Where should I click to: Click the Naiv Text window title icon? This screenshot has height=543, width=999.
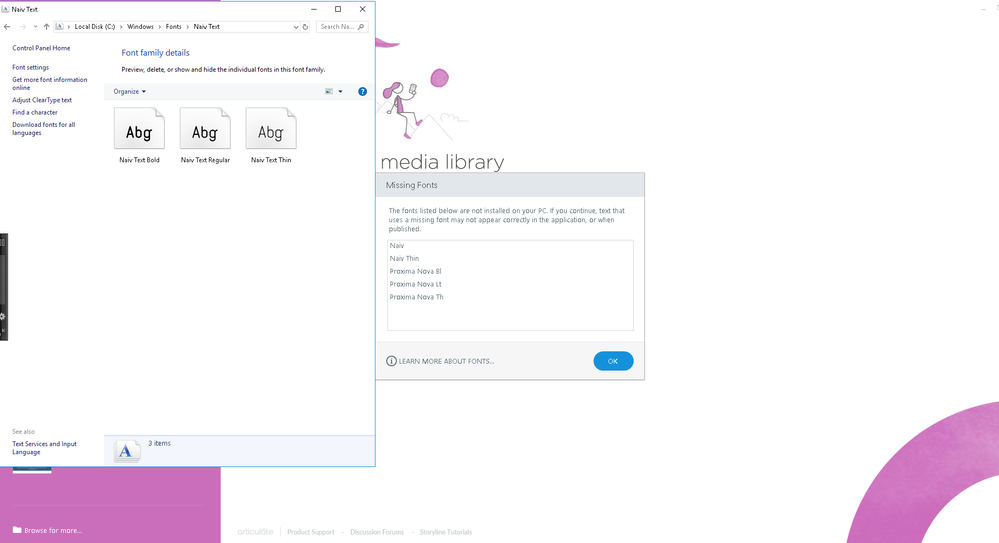tap(5, 9)
